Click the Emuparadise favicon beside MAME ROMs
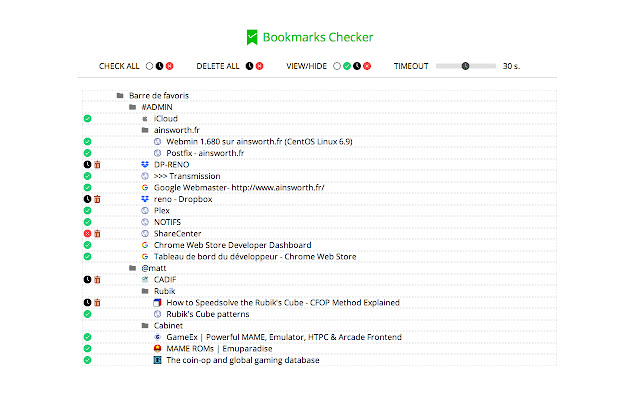This screenshot has height=400, width=640. pos(158,349)
